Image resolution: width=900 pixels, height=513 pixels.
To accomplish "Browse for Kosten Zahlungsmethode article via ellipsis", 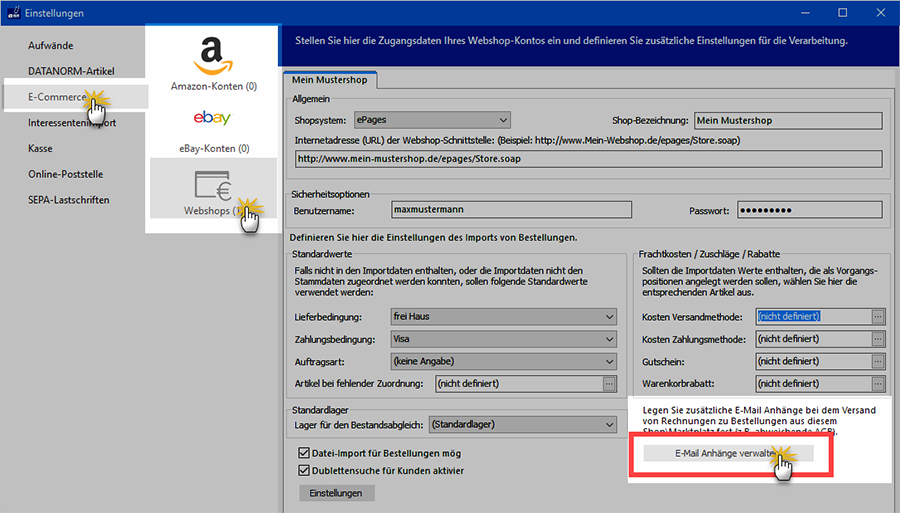I will 878,339.
